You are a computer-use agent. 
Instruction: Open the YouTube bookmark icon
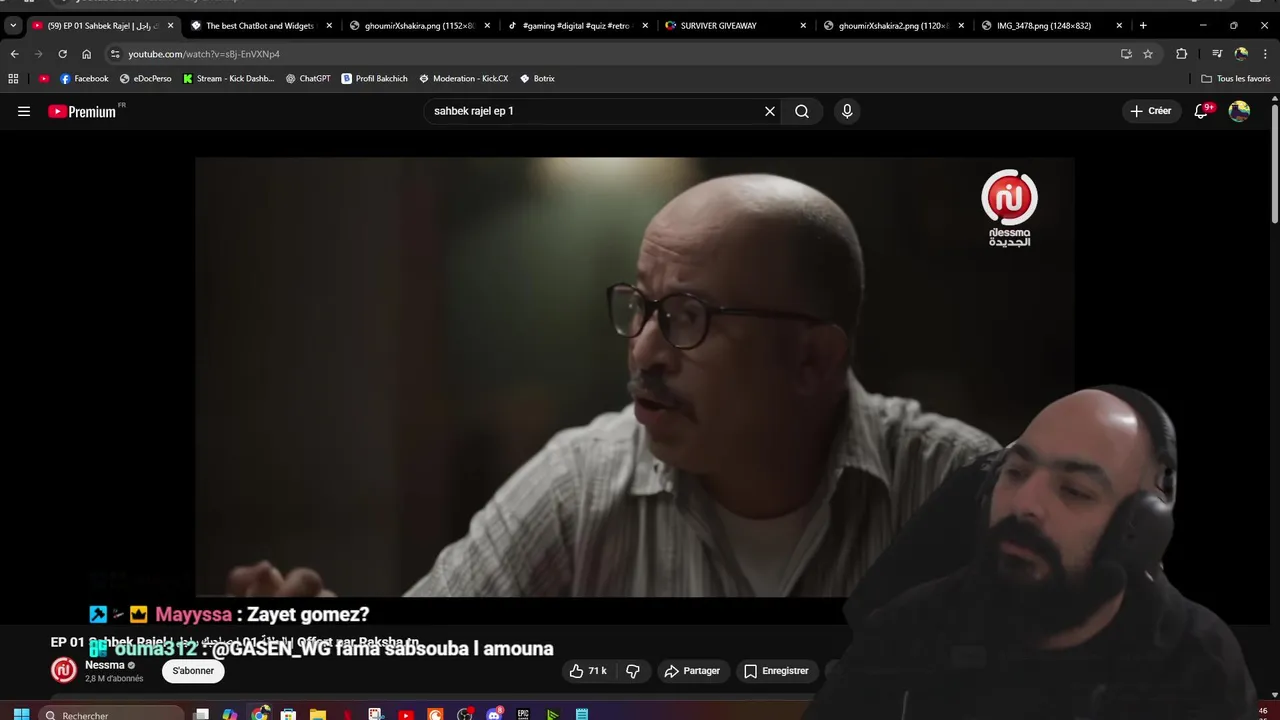(44, 78)
